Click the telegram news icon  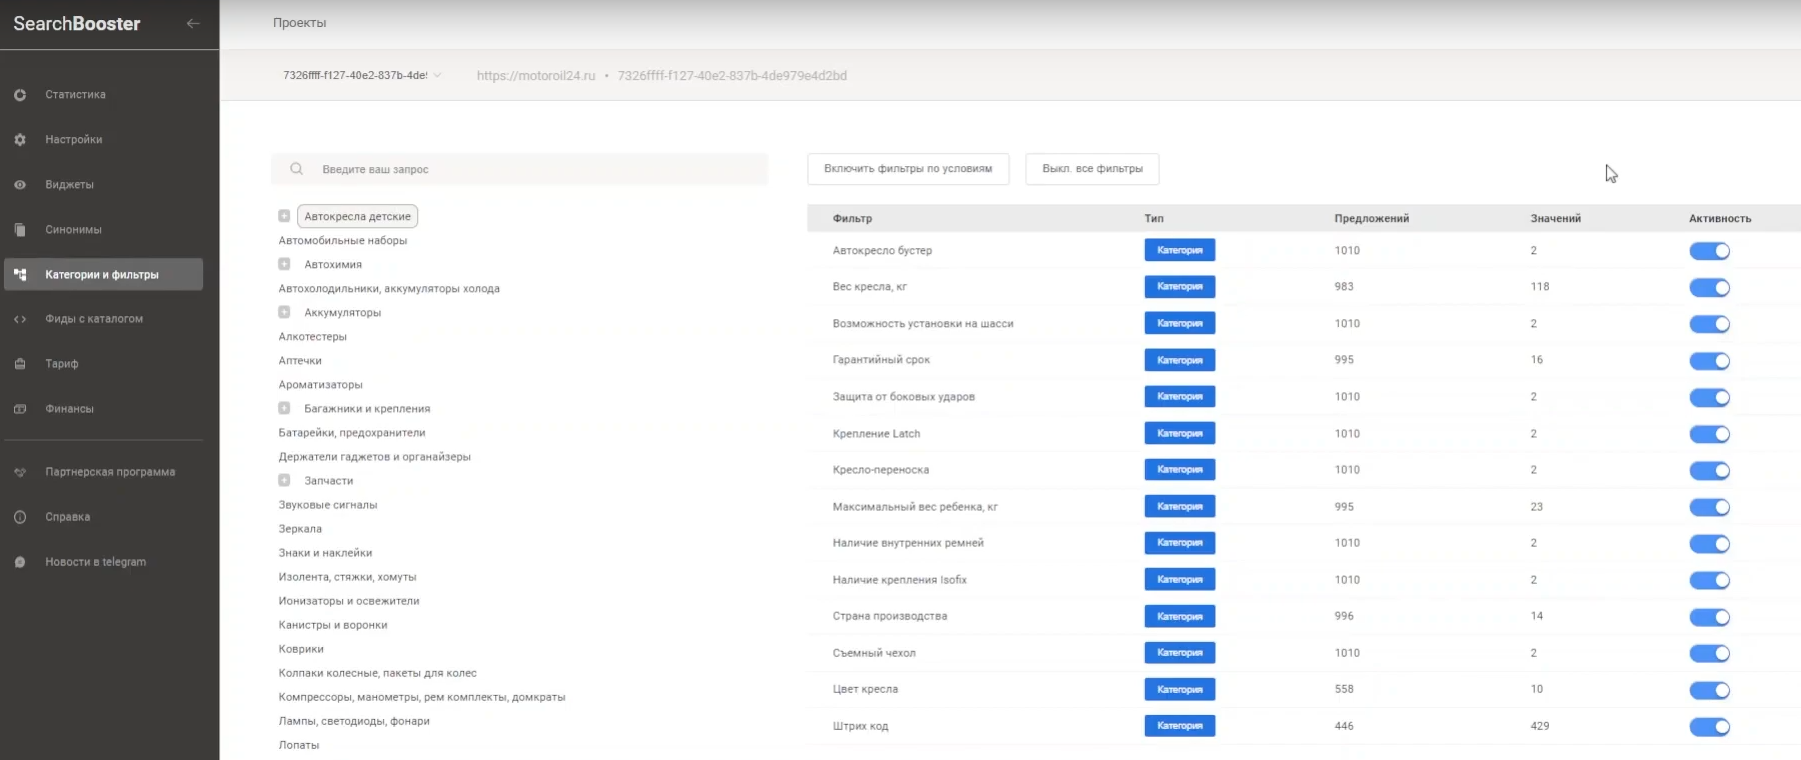click(20, 562)
